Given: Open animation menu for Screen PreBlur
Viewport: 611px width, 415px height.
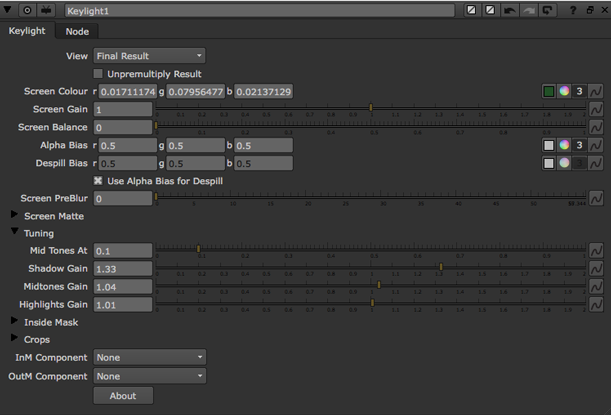Looking at the screenshot, I should (596, 198).
